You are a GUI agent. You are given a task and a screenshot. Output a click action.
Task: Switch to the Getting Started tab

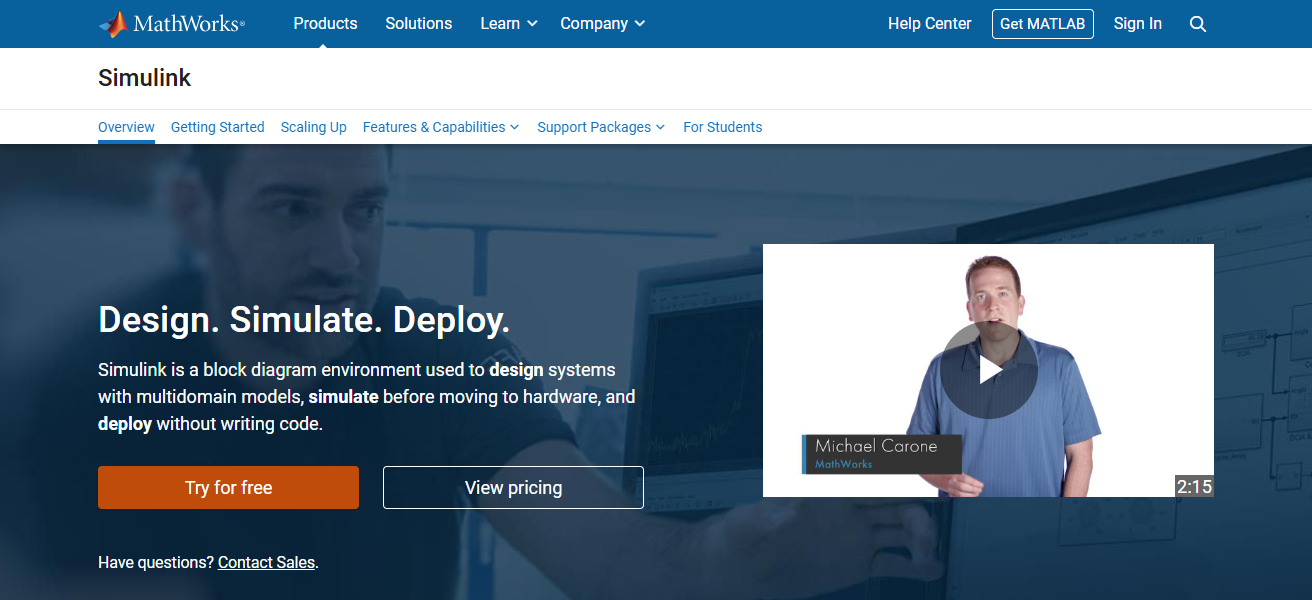coord(217,127)
